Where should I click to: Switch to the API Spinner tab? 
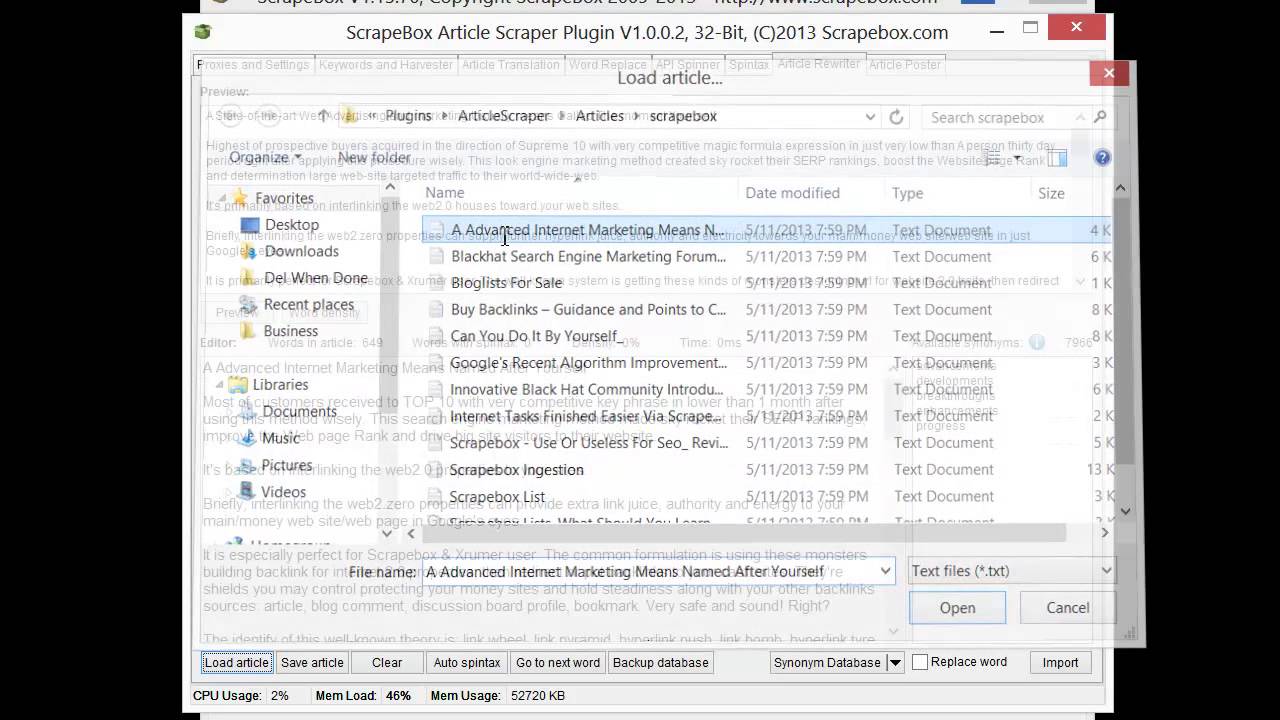(x=687, y=65)
